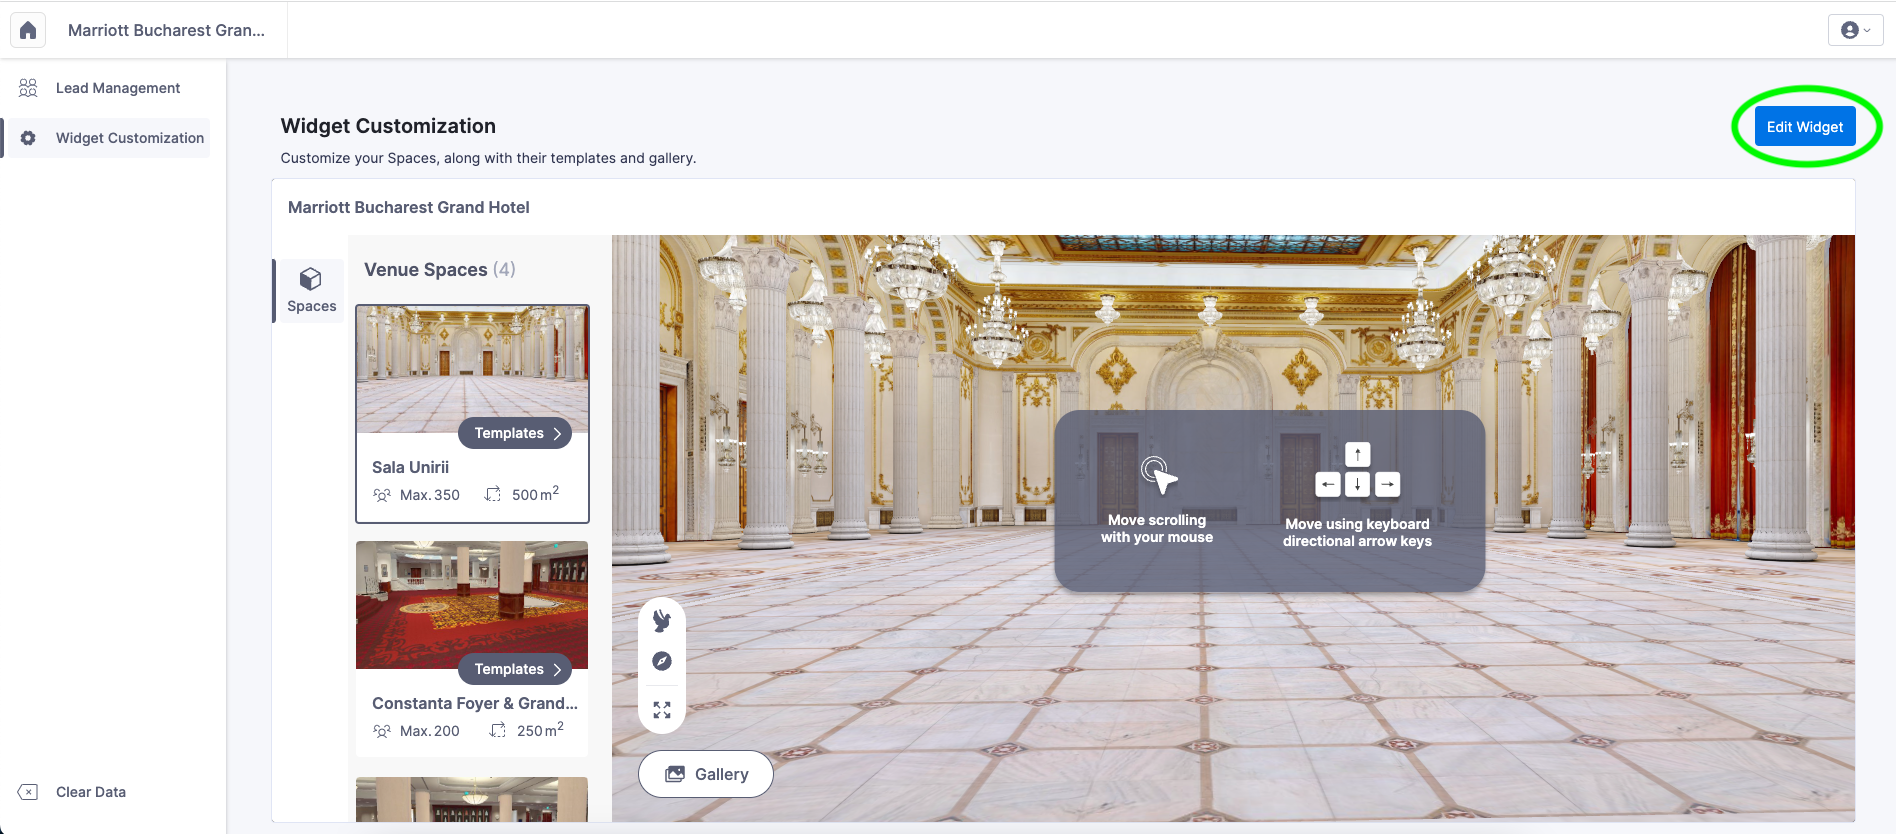
Task: Click the Marriott Bucharest Gran... tab title
Action: 166,30
